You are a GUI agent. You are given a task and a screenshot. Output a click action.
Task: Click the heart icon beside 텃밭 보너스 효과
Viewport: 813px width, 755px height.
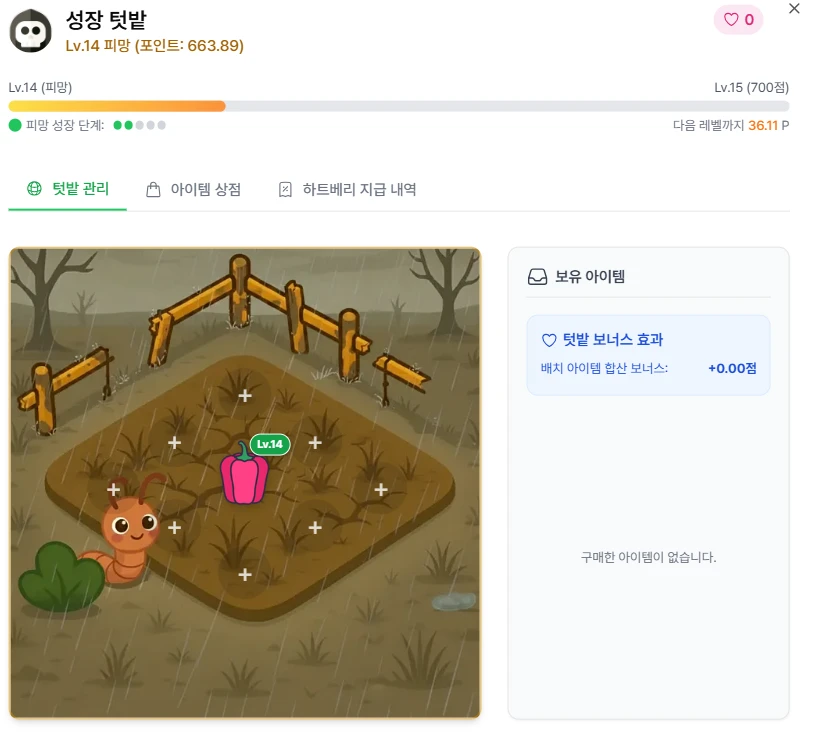[549, 340]
